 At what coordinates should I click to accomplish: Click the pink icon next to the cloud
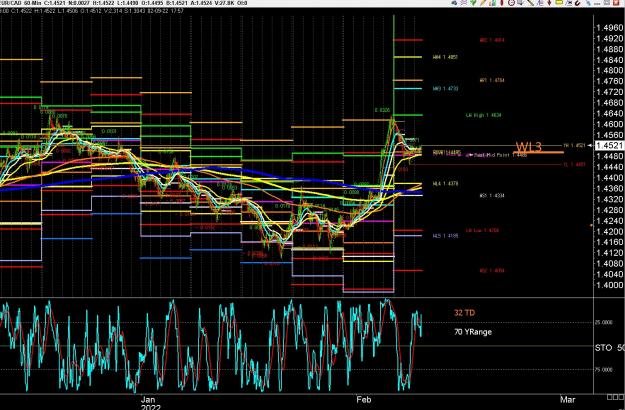[464, 2]
